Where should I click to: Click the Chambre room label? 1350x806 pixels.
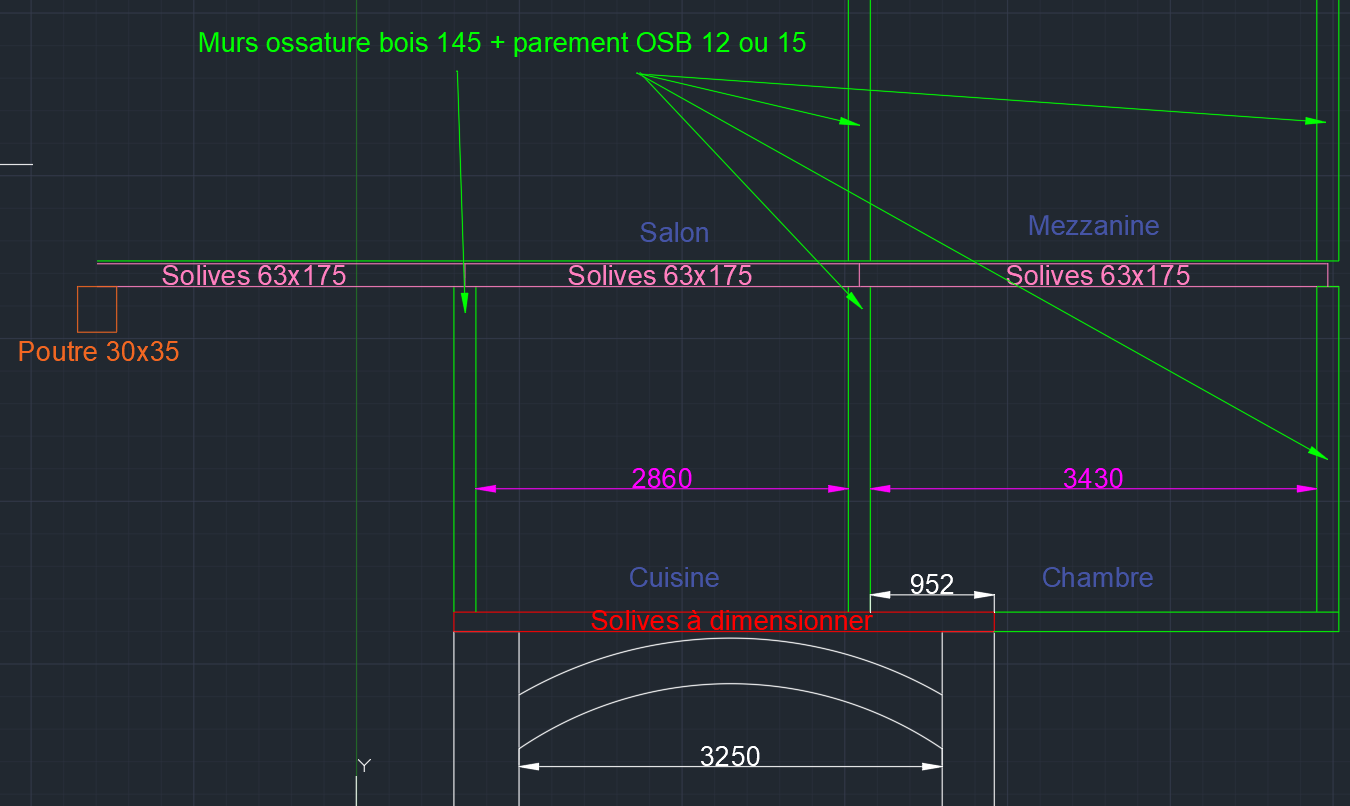[1097, 578]
